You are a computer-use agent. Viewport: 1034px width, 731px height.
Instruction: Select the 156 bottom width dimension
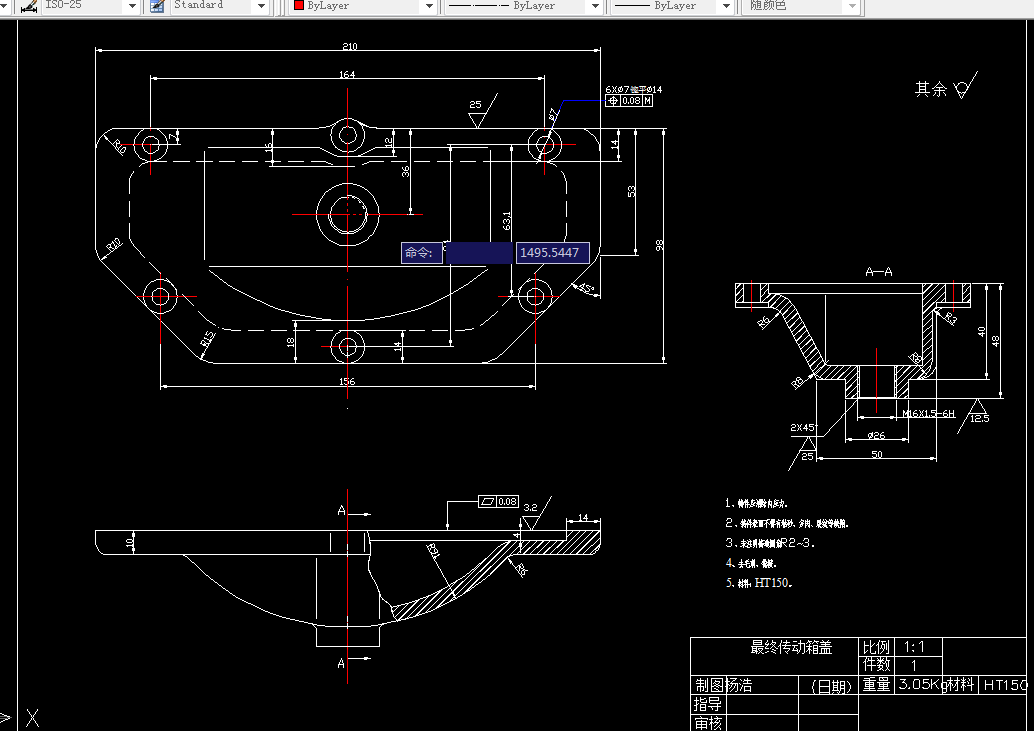coord(347,381)
